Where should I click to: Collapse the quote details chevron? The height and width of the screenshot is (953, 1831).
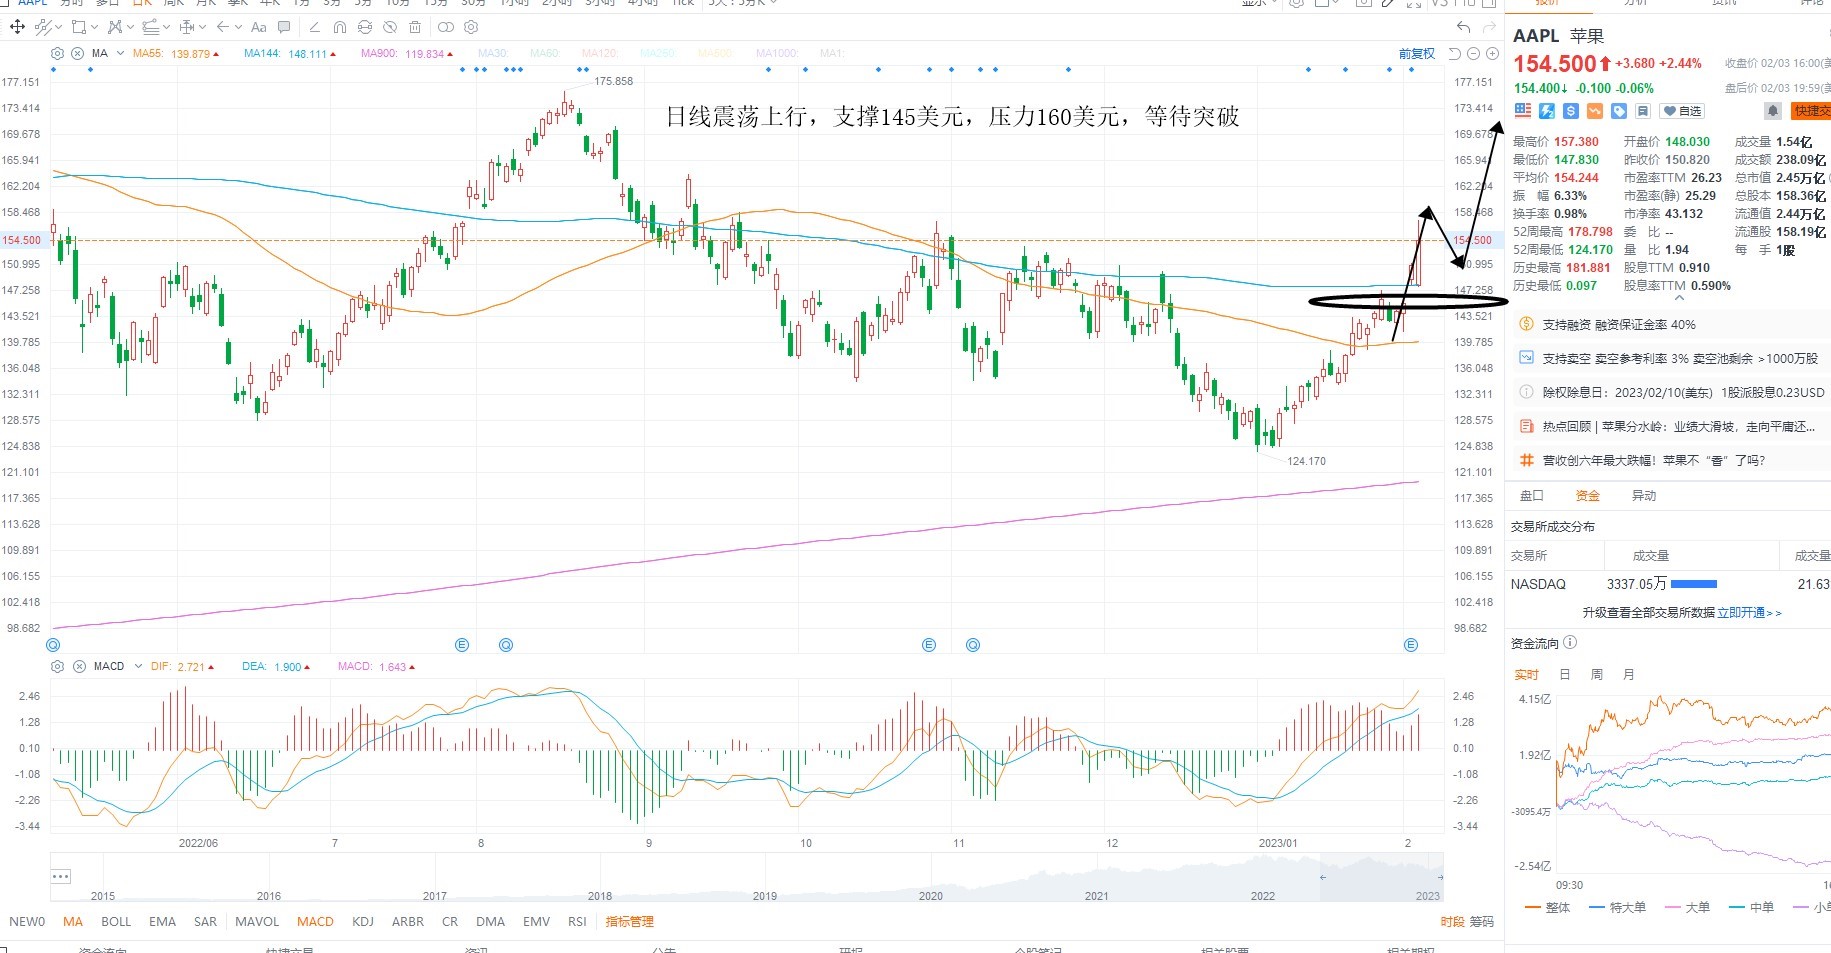(x=1680, y=298)
